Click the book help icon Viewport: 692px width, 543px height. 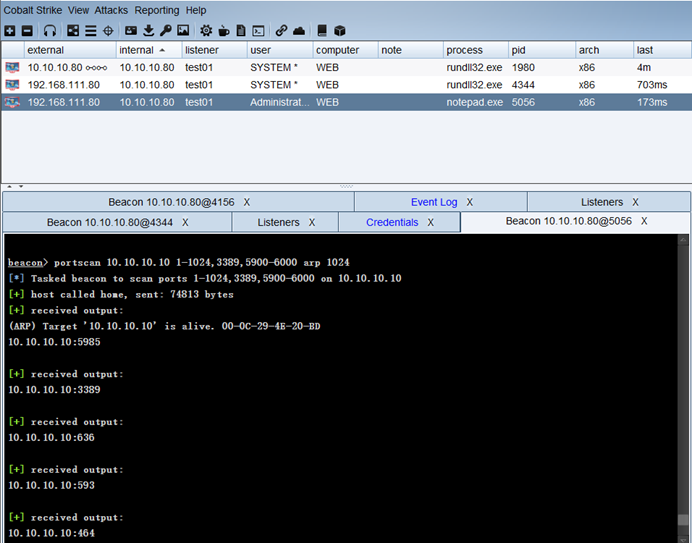[322, 30]
